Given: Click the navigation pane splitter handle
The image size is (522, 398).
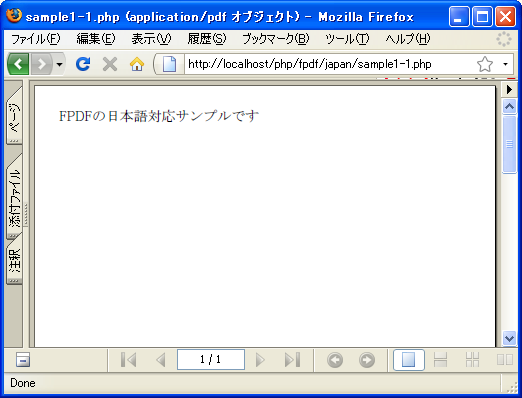Looking at the screenshot, I should pos(26,214).
